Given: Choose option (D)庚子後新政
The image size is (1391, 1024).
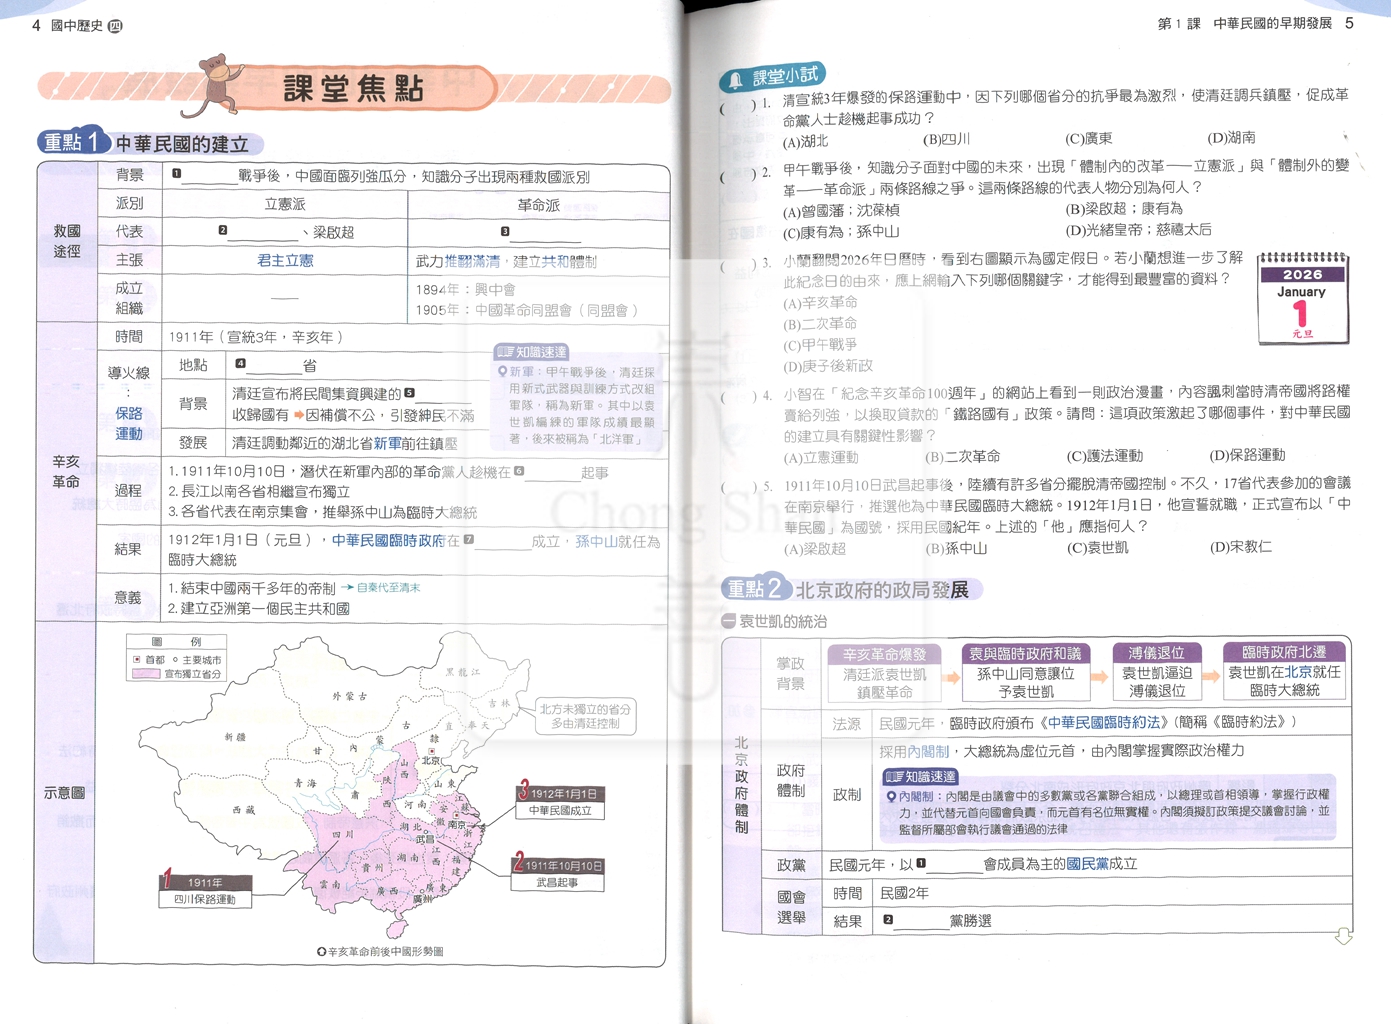Looking at the screenshot, I should click(x=828, y=366).
